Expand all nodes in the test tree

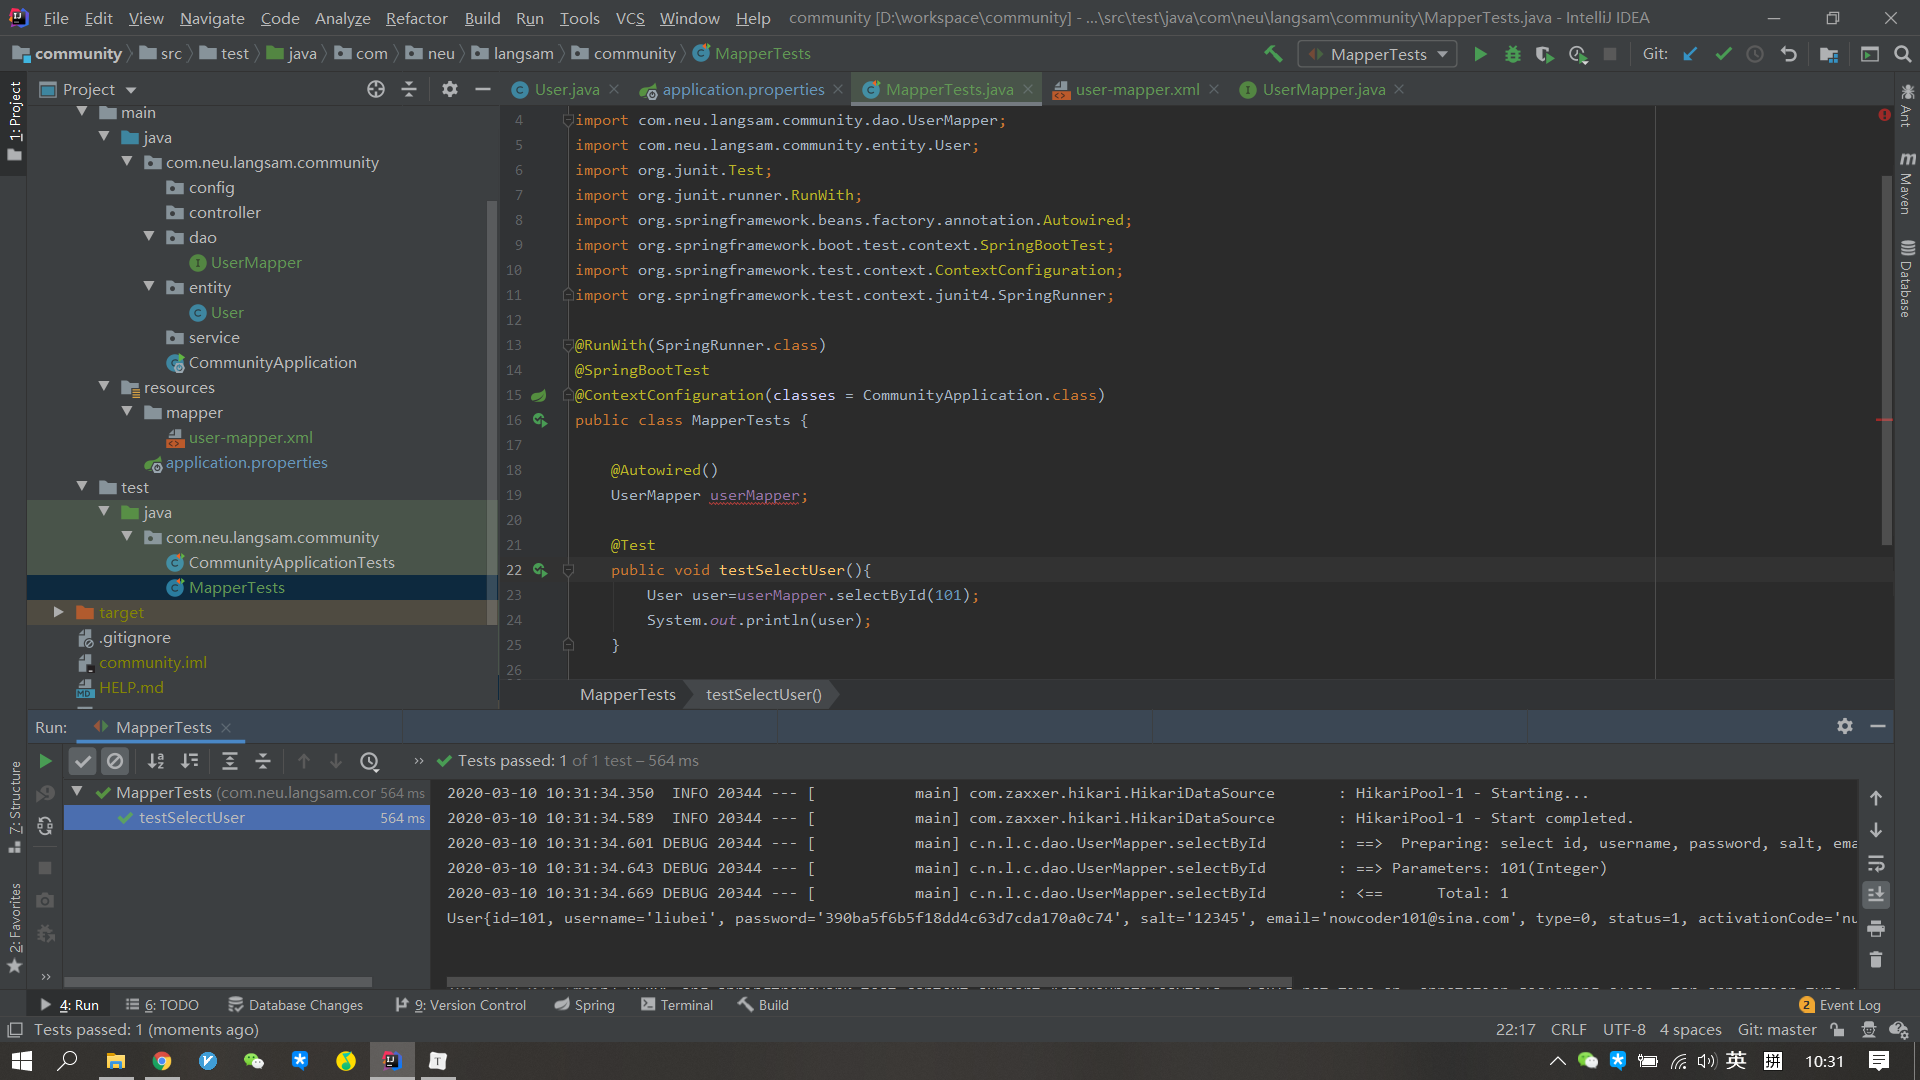230,761
